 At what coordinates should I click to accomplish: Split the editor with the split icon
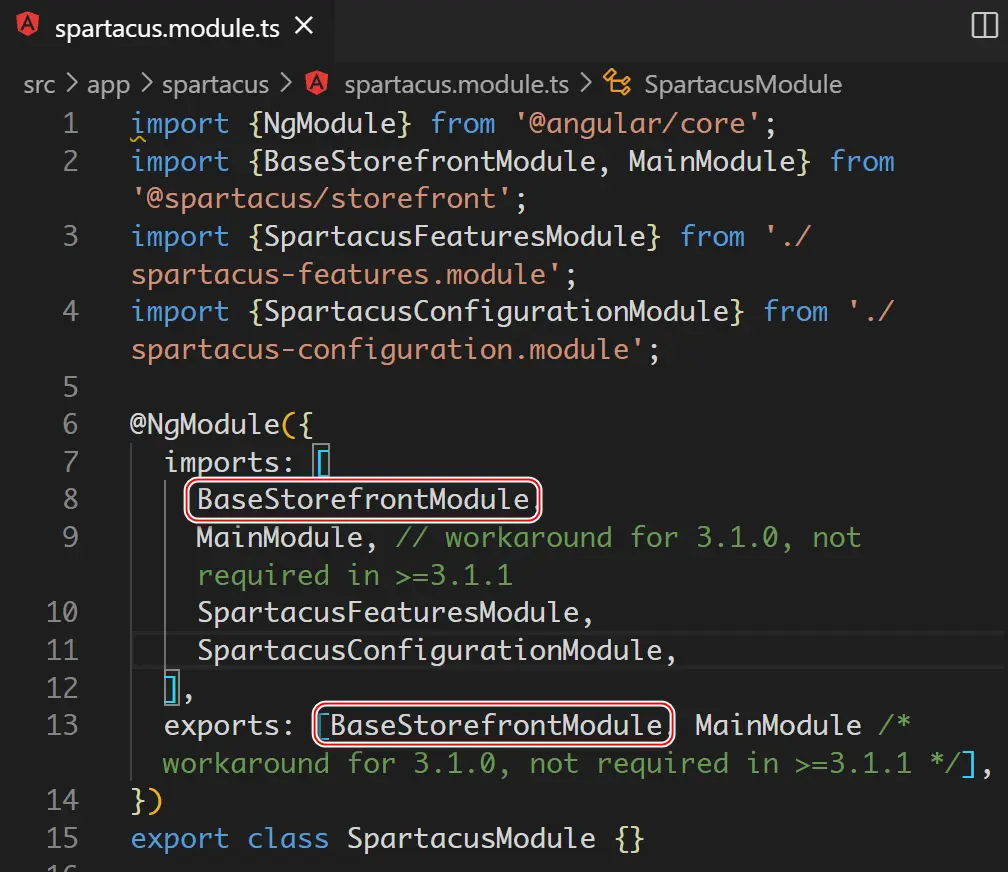pos(984,26)
